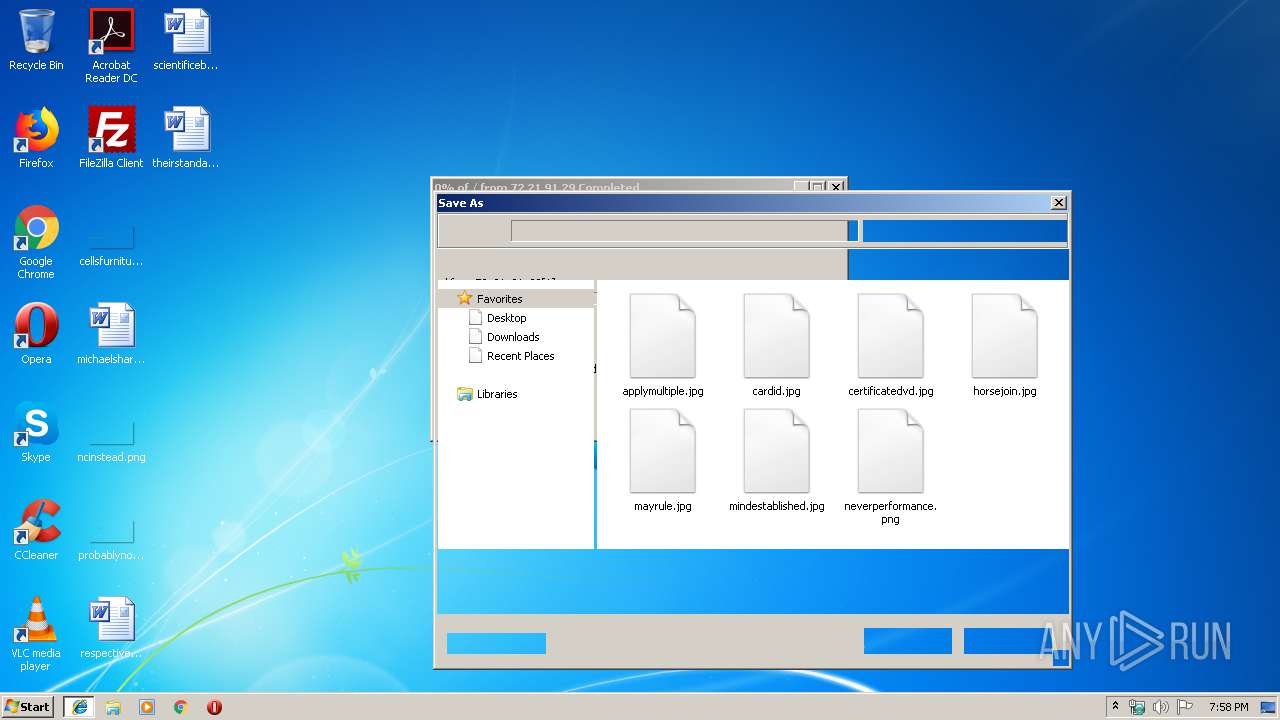
Task: Select the mayrule.jpg file
Action: pyautogui.click(x=663, y=461)
